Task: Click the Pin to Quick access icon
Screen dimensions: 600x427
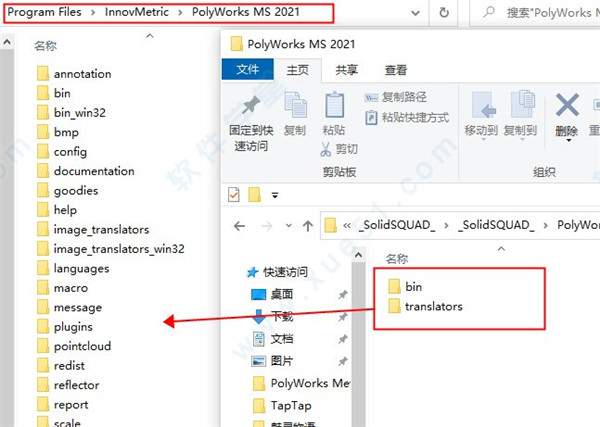Action: tap(251, 105)
